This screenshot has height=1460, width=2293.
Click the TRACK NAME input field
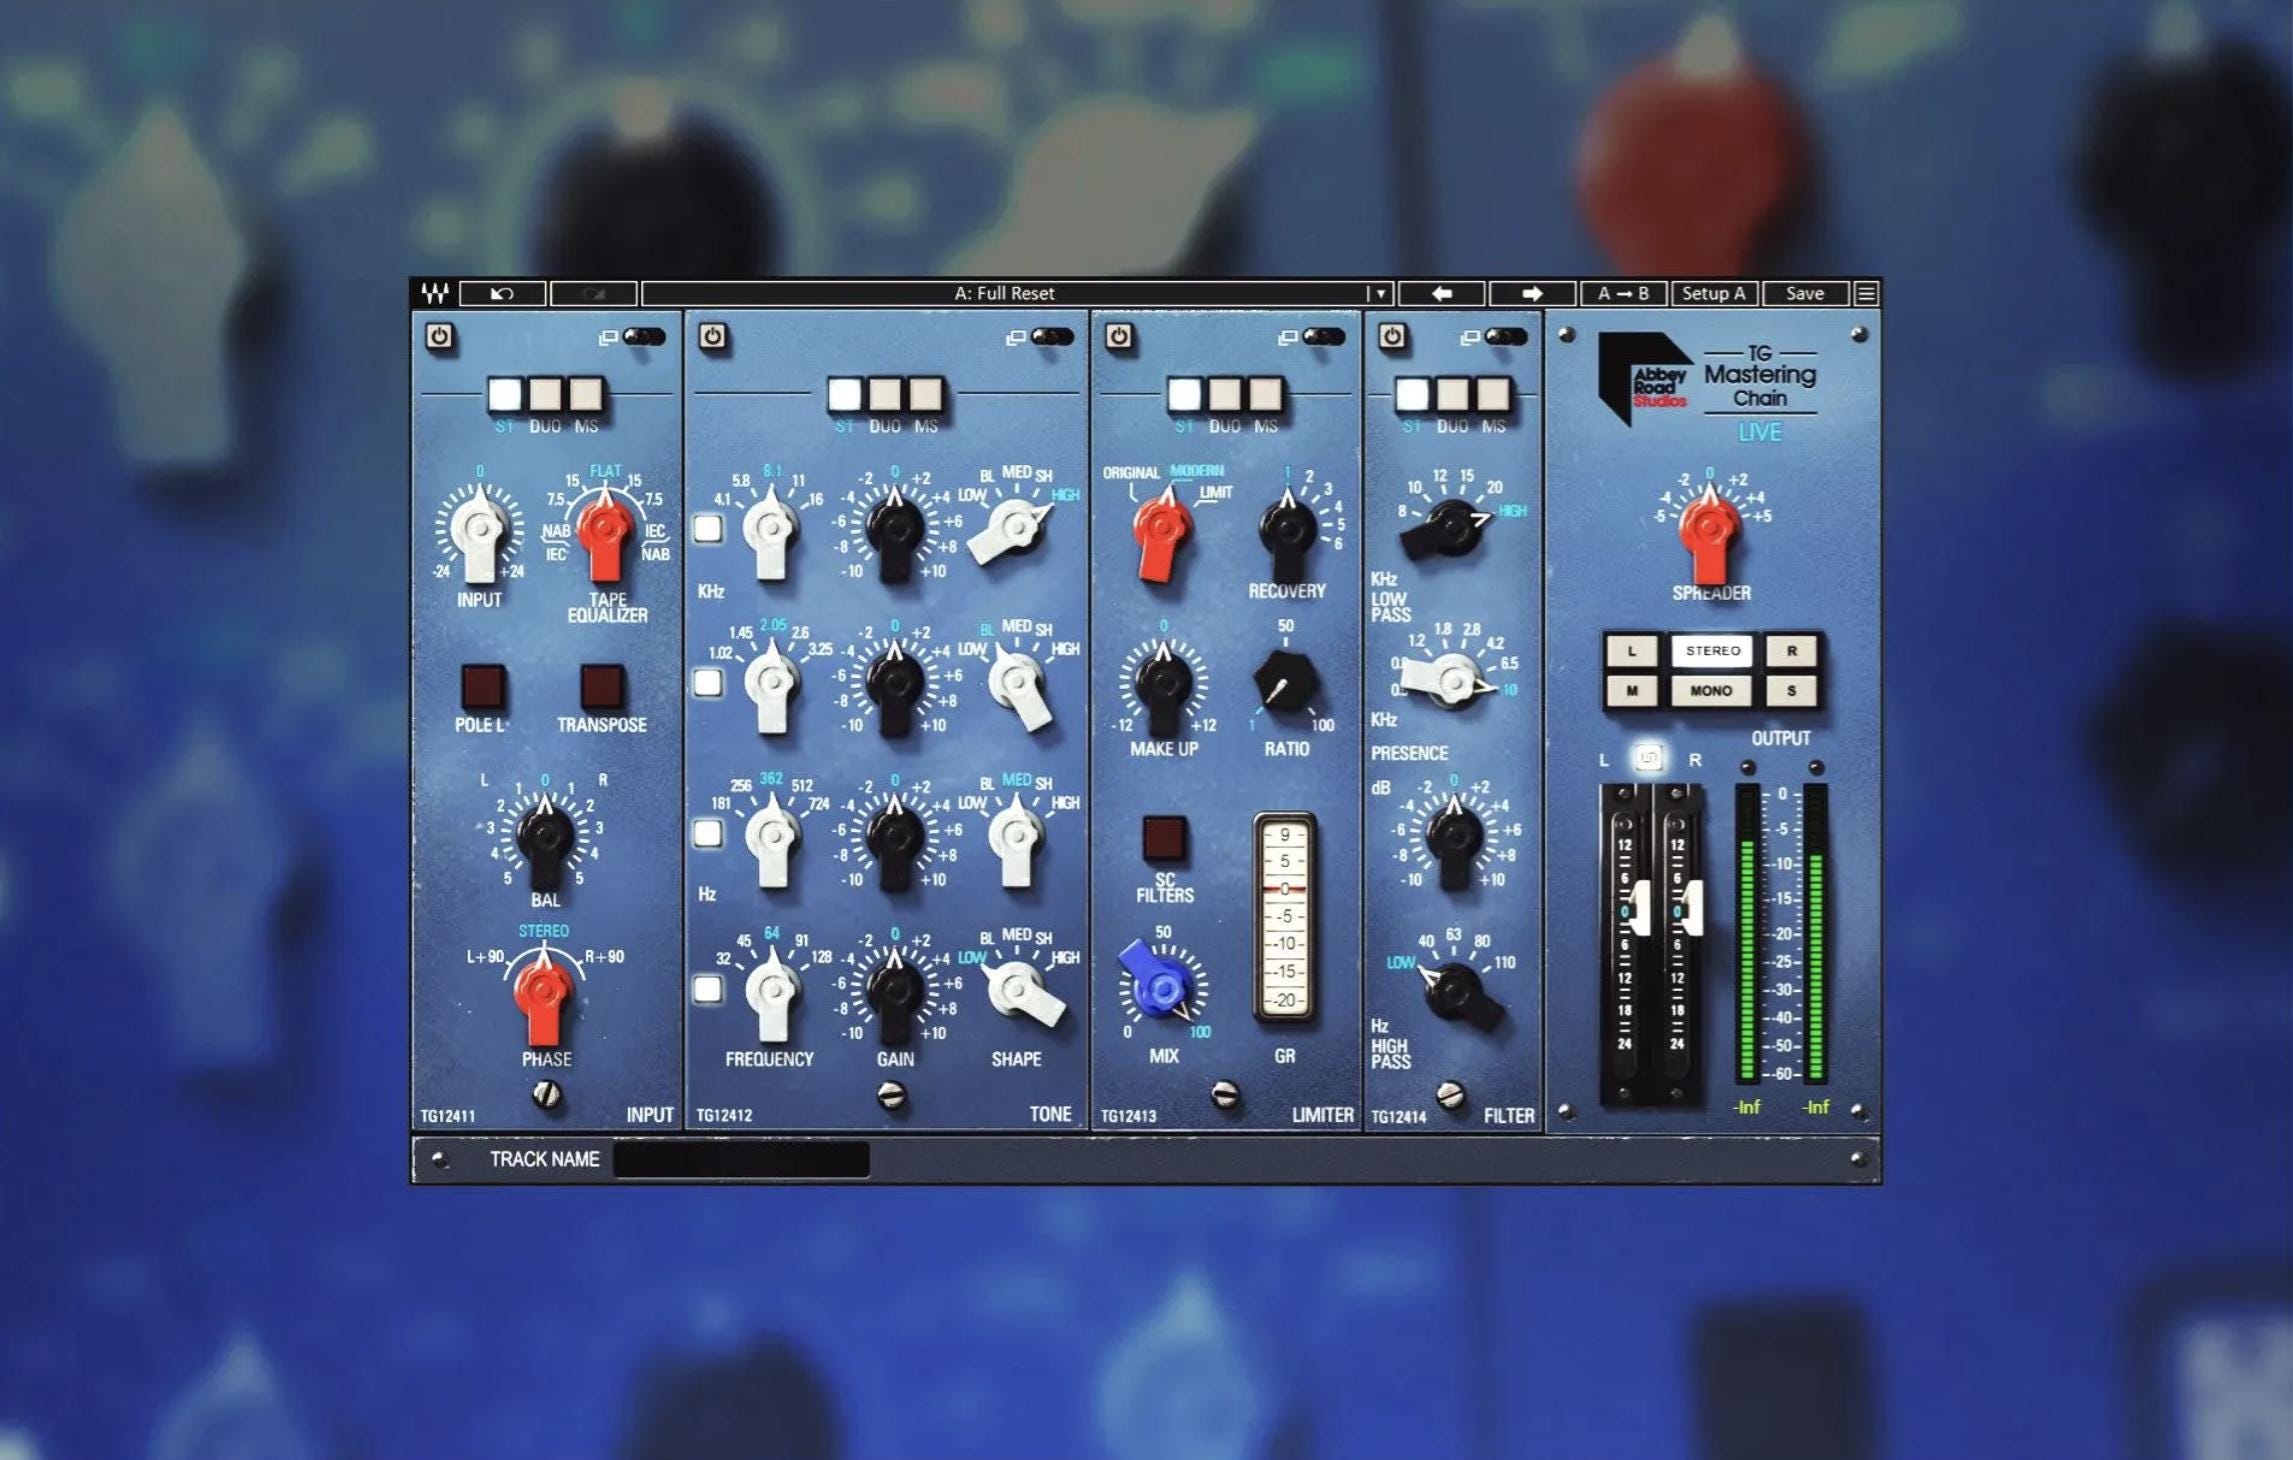(742, 1159)
